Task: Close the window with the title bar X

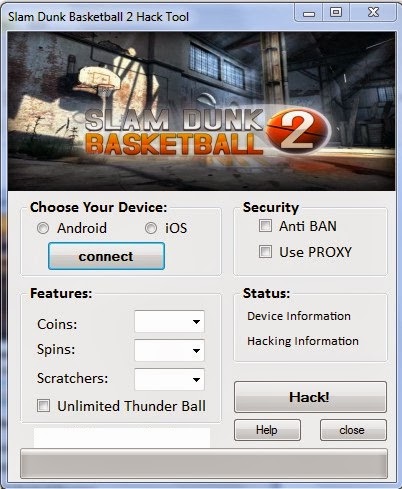Action: pyautogui.click(x=373, y=13)
